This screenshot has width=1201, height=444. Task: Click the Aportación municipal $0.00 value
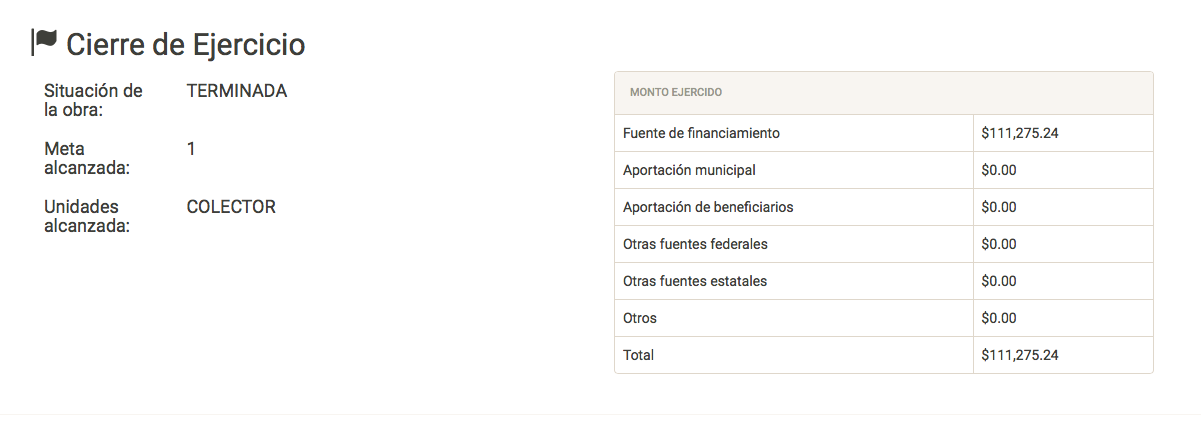(x=999, y=170)
